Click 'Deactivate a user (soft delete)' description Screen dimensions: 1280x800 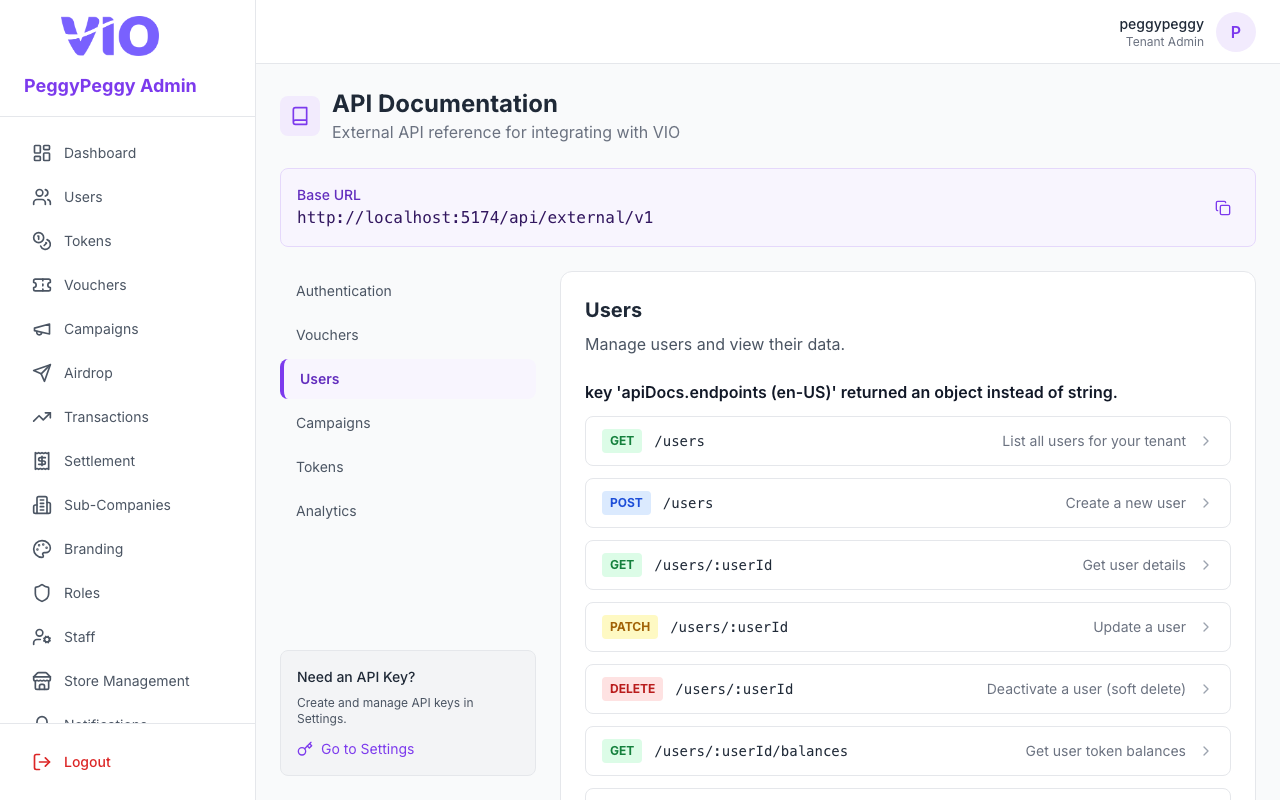click(1086, 689)
